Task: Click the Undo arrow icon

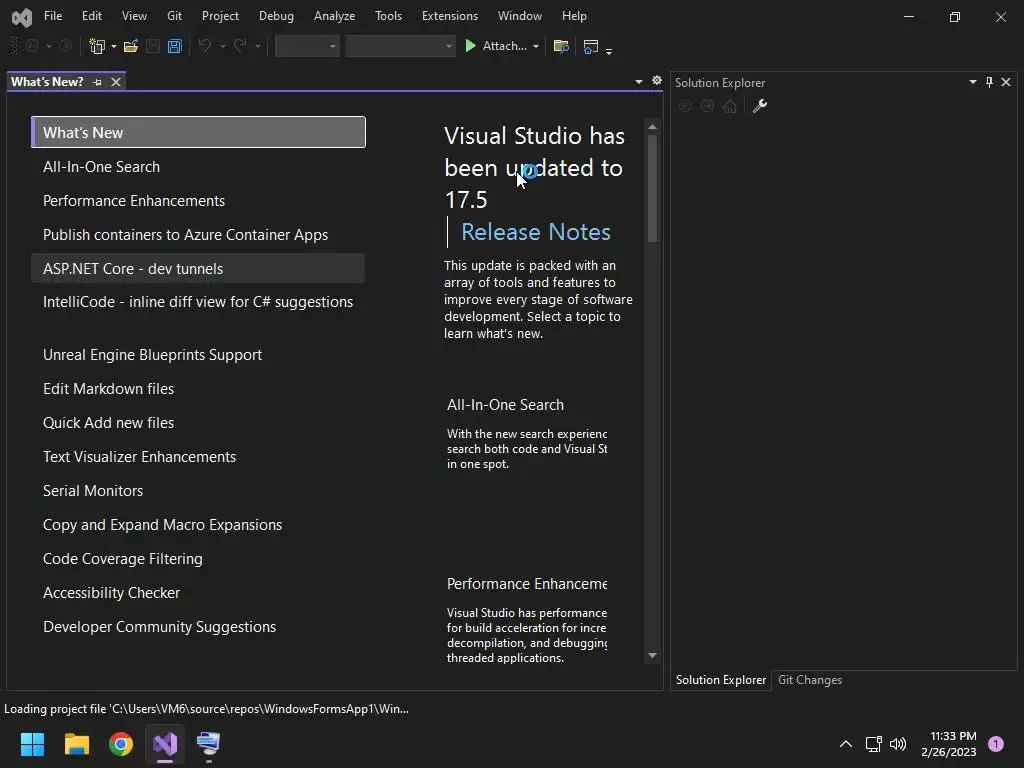Action: 205,46
